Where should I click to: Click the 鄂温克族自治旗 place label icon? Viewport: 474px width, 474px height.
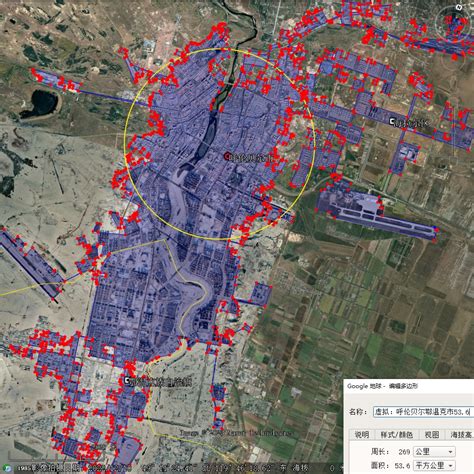click(x=127, y=381)
